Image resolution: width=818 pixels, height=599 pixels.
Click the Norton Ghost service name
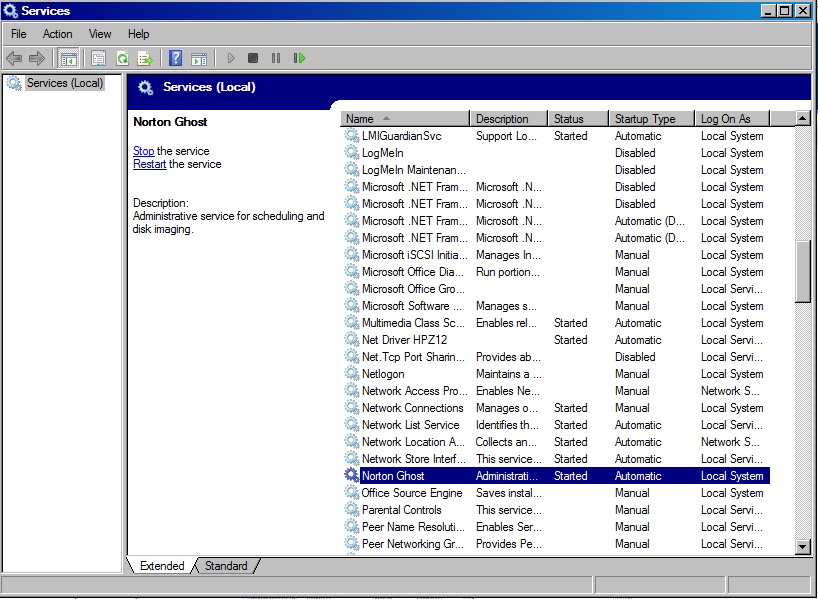click(x=393, y=475)
